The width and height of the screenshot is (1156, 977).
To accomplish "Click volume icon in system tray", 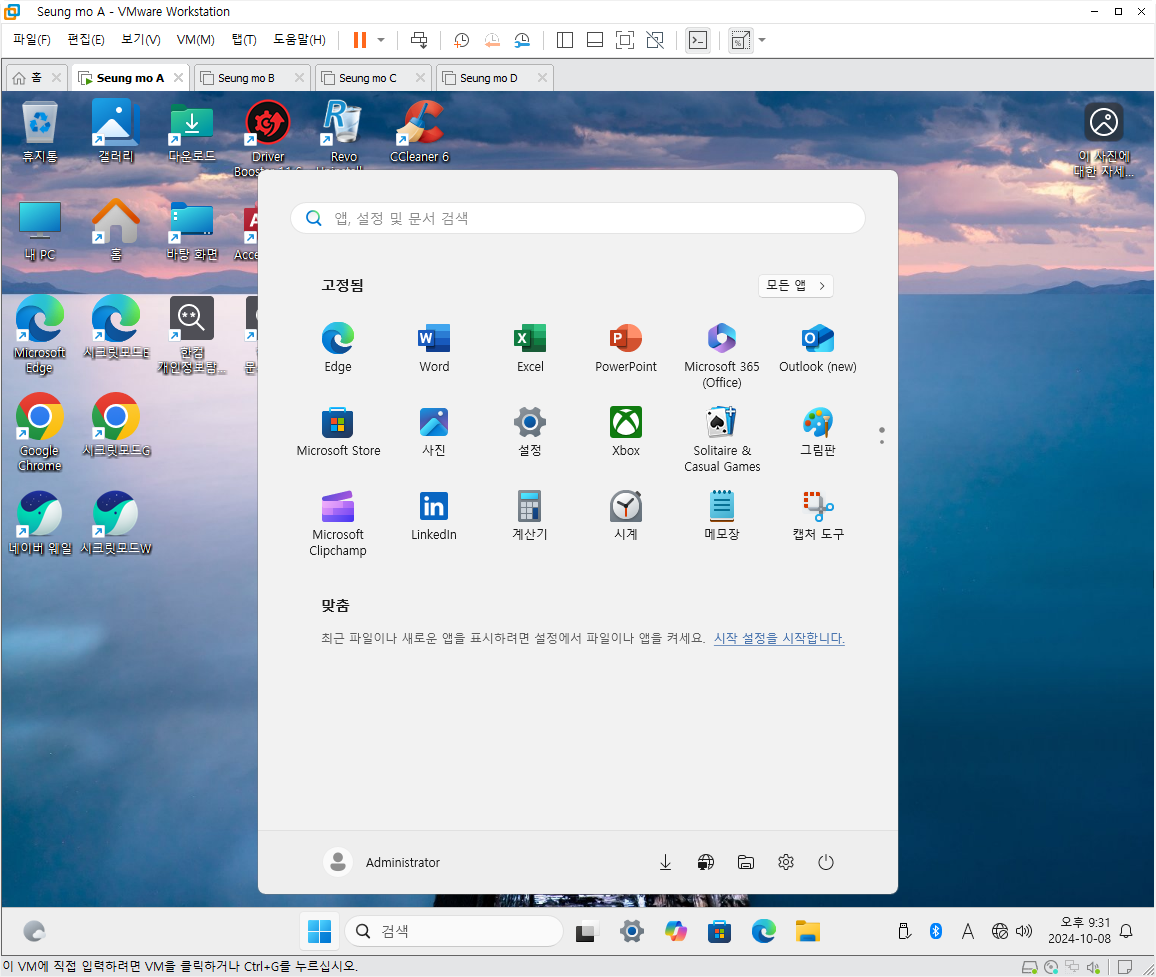I will point(1023,931).
